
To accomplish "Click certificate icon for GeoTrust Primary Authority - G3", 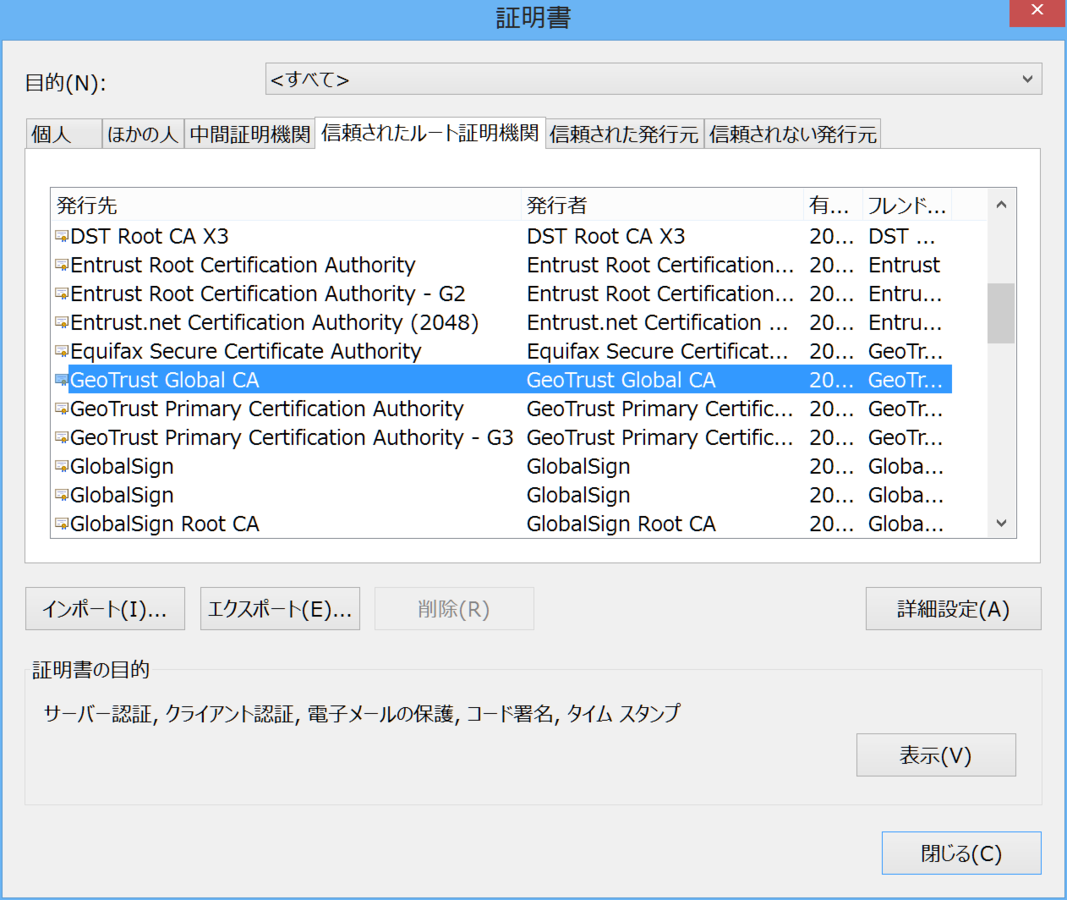I will [61, 437].
